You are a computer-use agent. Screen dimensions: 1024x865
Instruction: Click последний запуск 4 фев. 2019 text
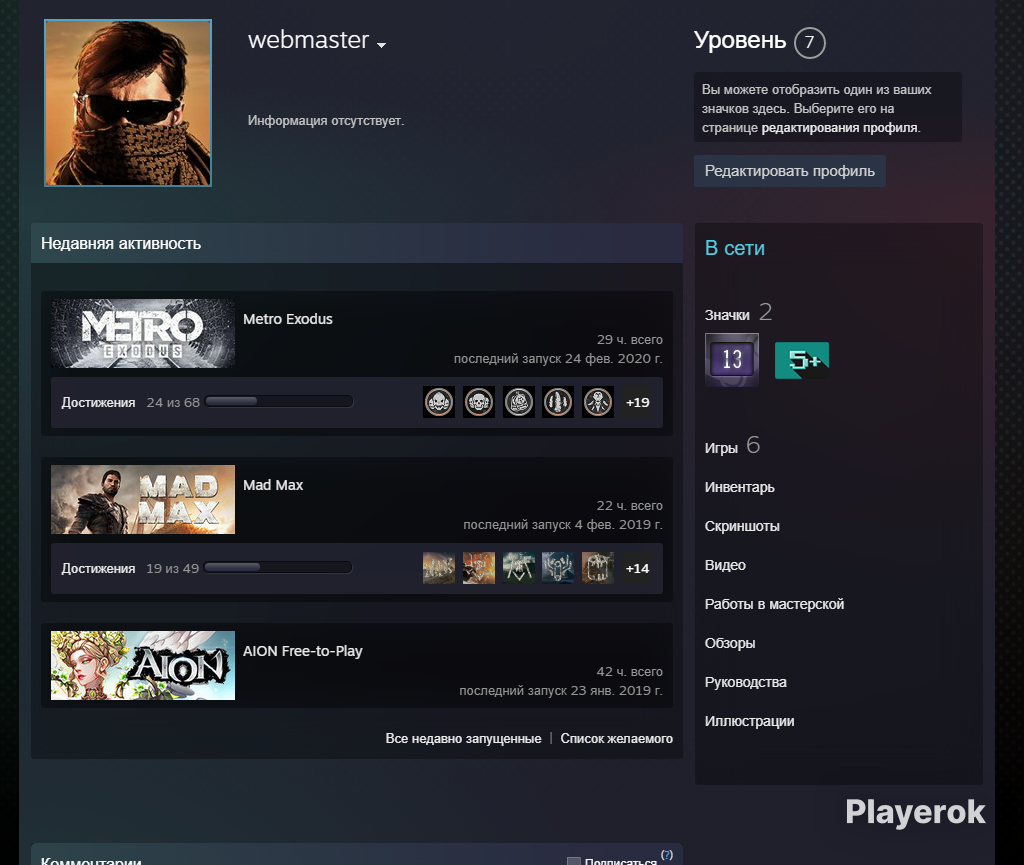pos(563,524)
